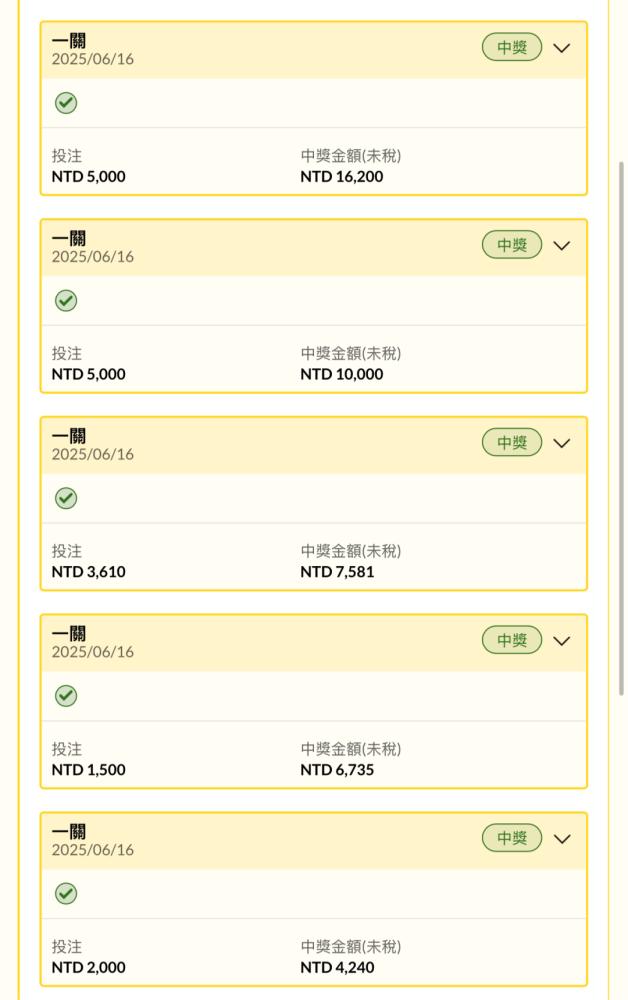
Task: Click the vertical scrollbar on the right
Action: [x=622, y=429]
